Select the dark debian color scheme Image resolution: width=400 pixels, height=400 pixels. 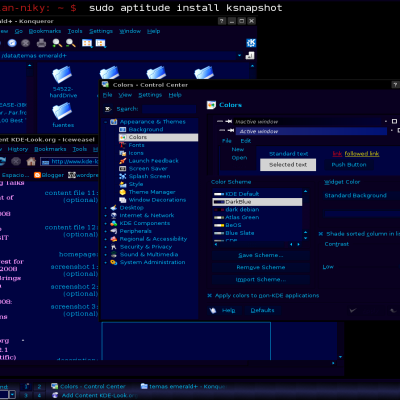258,210
